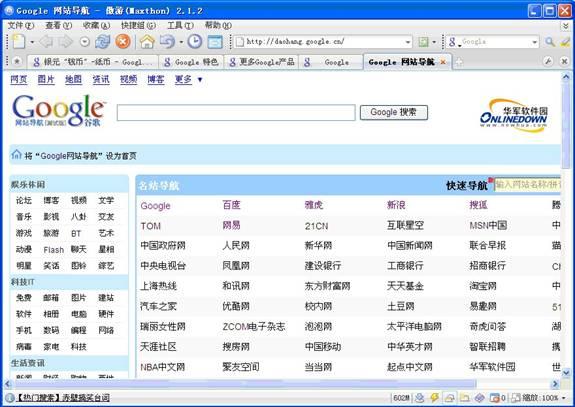Screen dimensions: 575x407
Task: Expand the toolbar search box dropdown
Action: 534,42
